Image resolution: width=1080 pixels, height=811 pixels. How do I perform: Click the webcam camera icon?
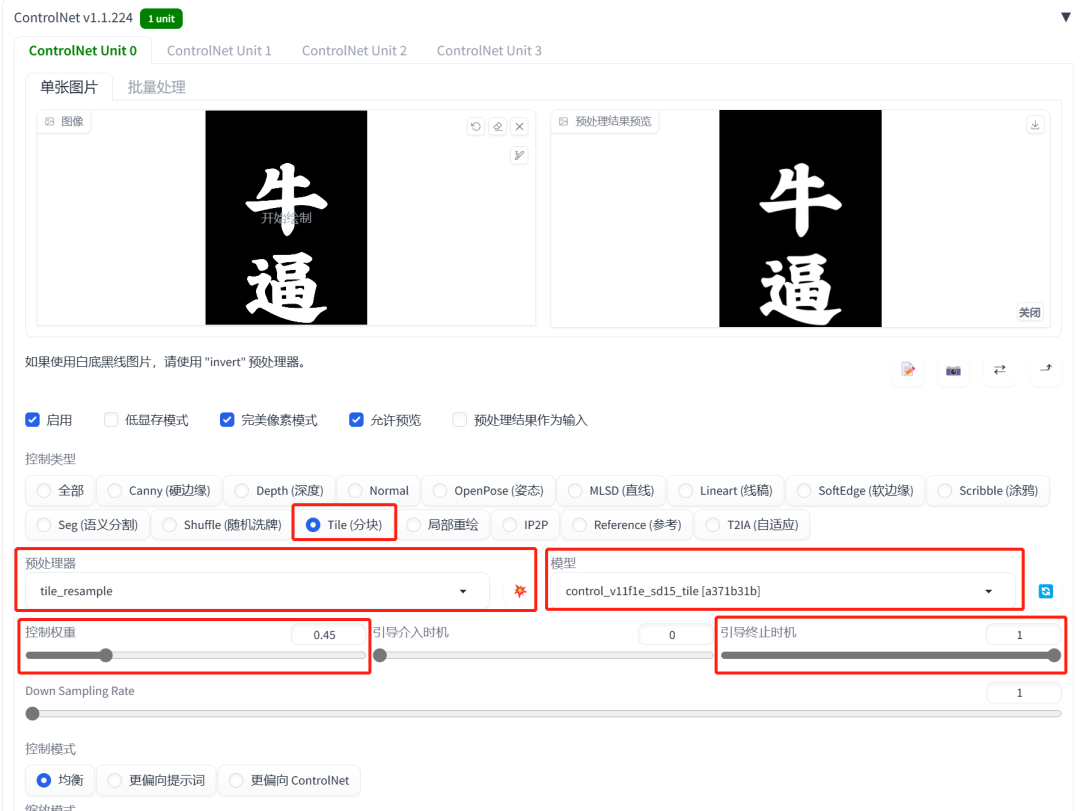pyautogui.click(x=953, y=370)
